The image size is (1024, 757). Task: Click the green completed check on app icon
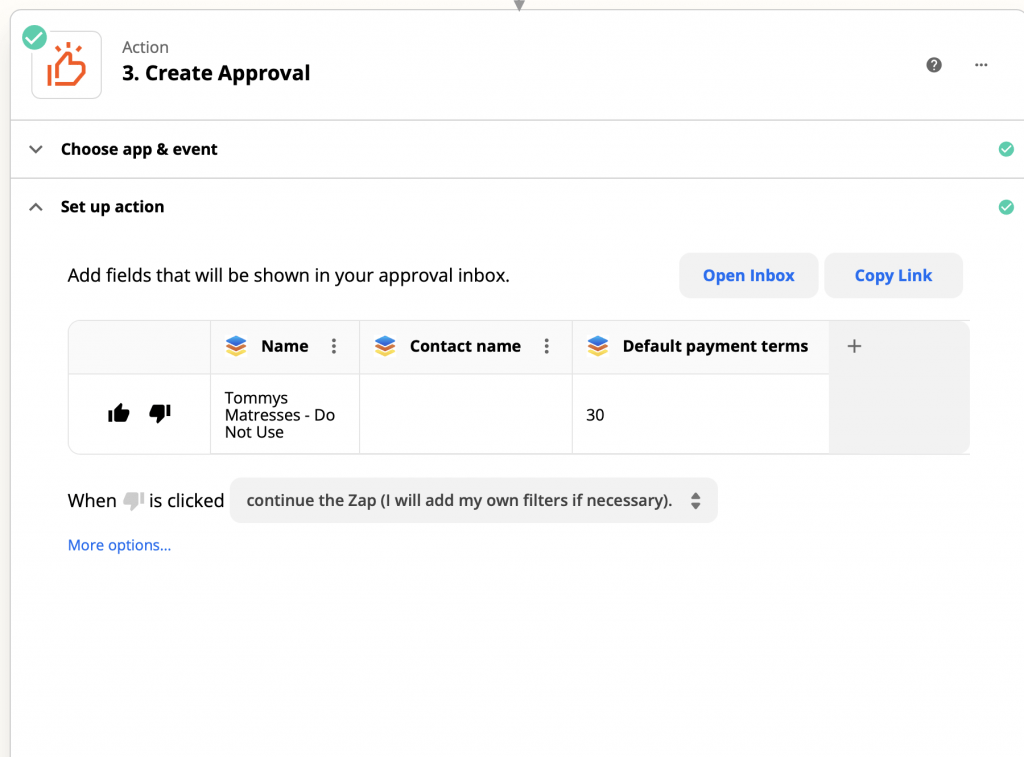[x=35, y=38]
